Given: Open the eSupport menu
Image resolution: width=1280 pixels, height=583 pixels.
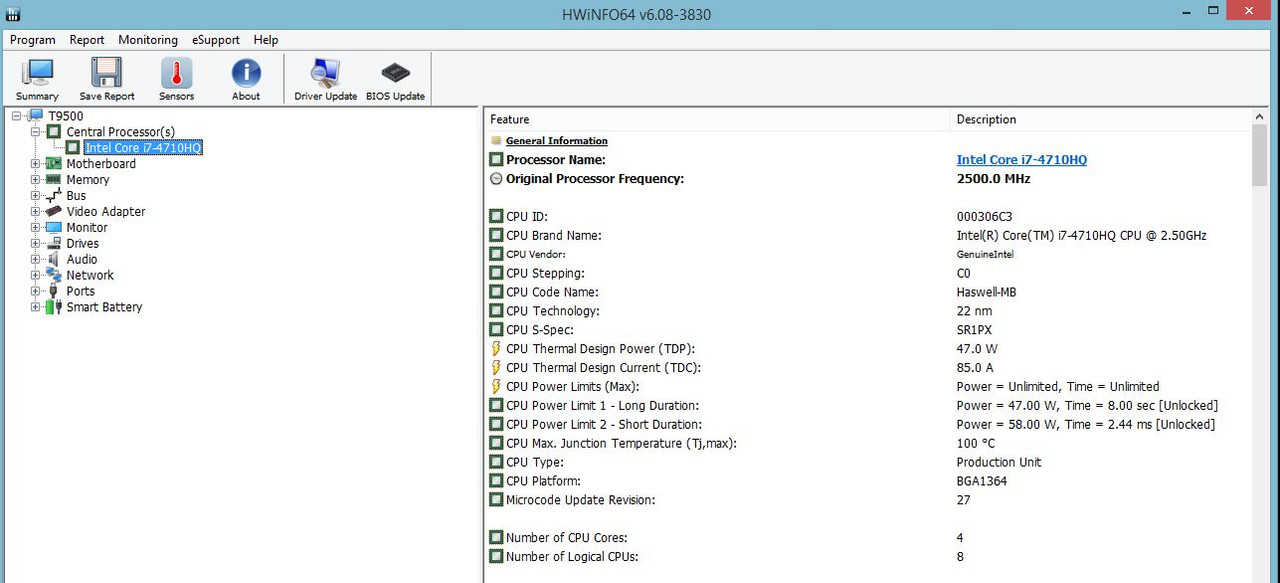Looking at the screenshot, I should click(216, 40).
